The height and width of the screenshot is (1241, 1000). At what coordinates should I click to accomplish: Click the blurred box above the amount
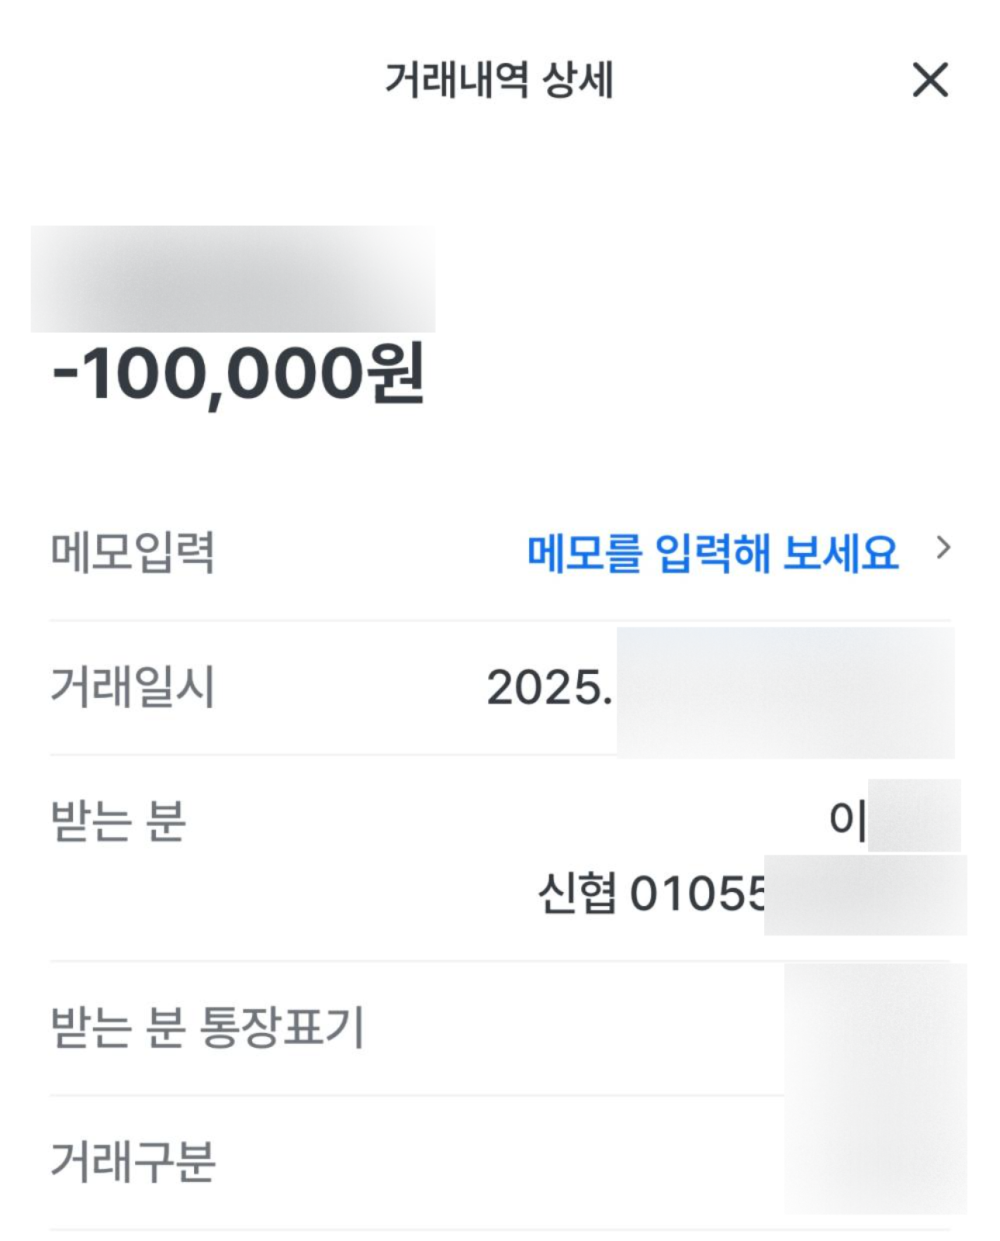[233, 279]
